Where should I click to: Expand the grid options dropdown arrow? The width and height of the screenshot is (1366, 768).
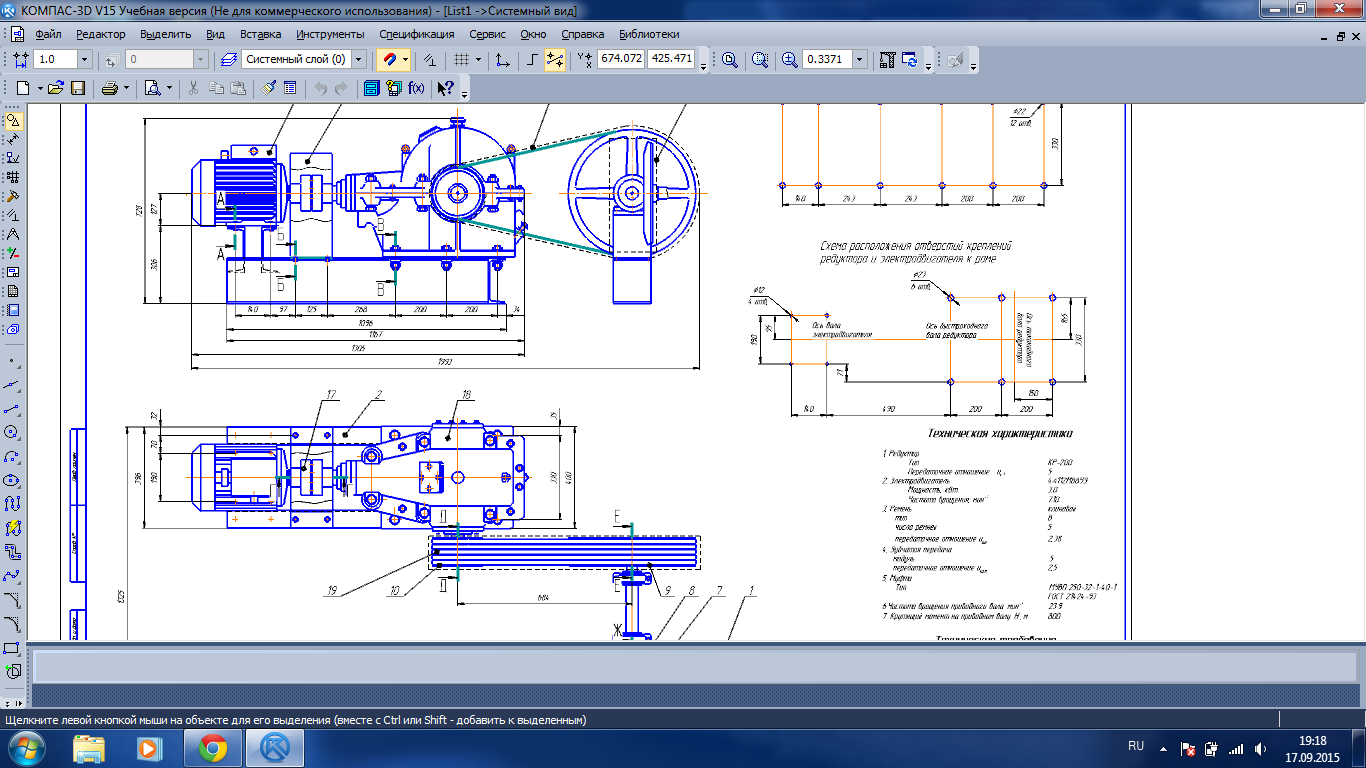[478, 60]
